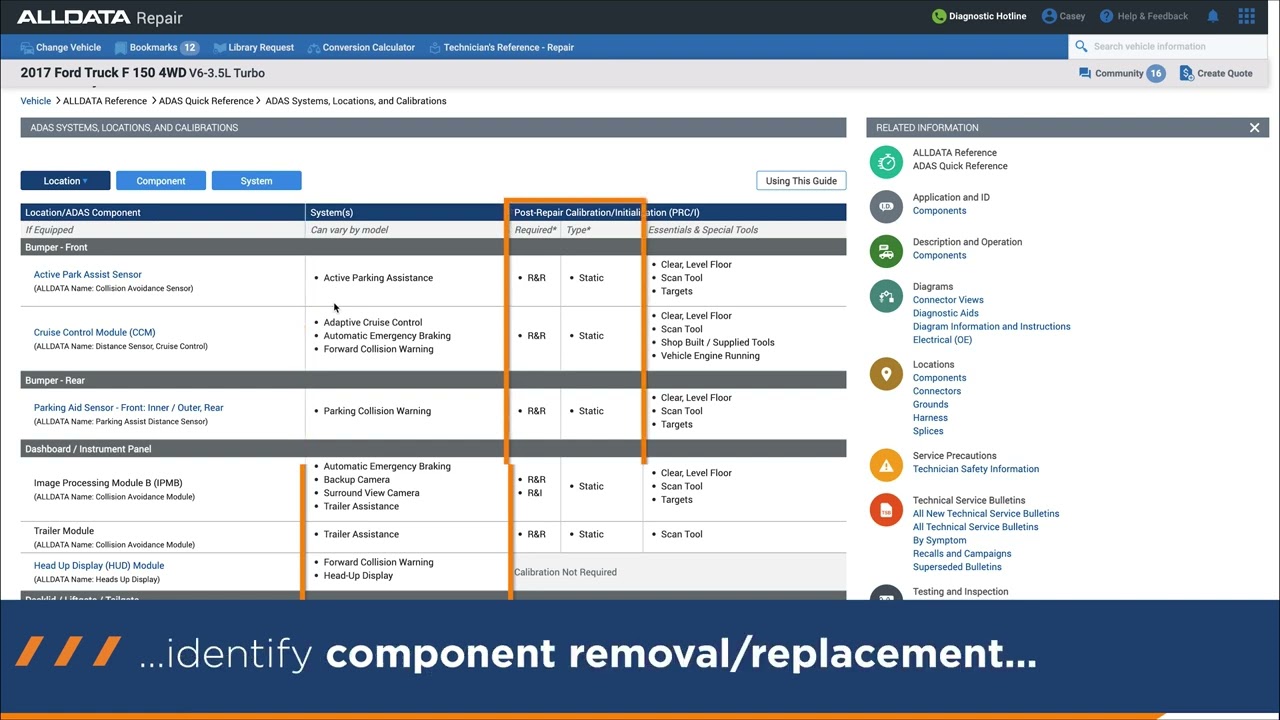Image resolution: width=1280 pixels, height=720 pixels.
Task: Click the Community 16 badge count
Action: pyautogui.click(x=1156, y=73)
